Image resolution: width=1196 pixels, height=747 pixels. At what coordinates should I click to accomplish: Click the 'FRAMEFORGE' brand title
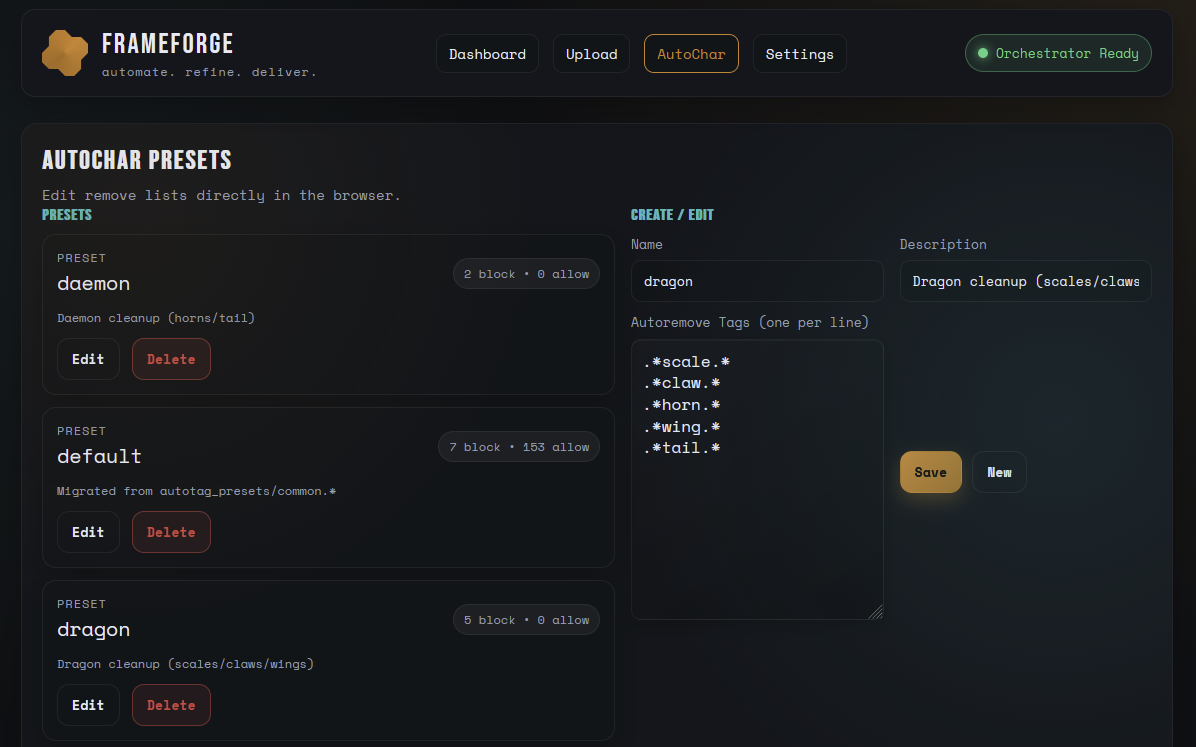click(168, 44)
